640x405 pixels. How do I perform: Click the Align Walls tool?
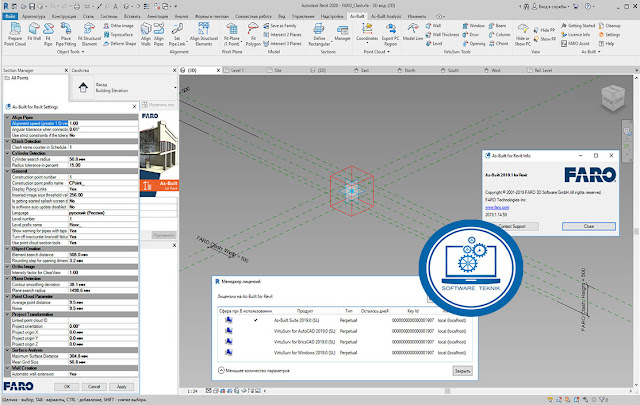point(146,34)
